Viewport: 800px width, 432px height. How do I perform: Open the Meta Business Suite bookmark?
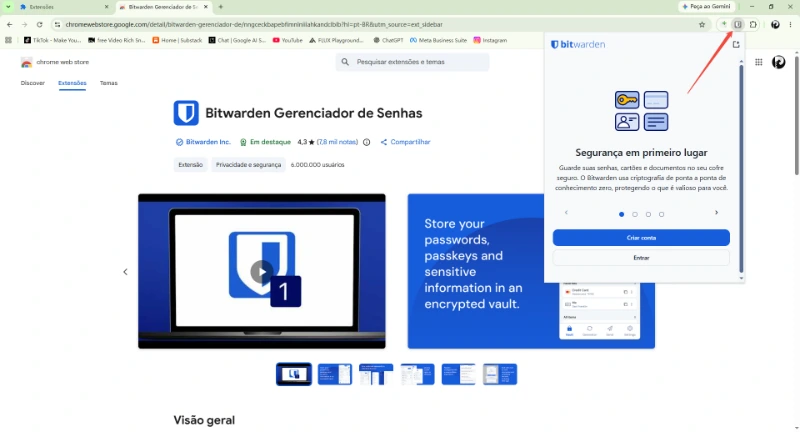tap(439, 40)
